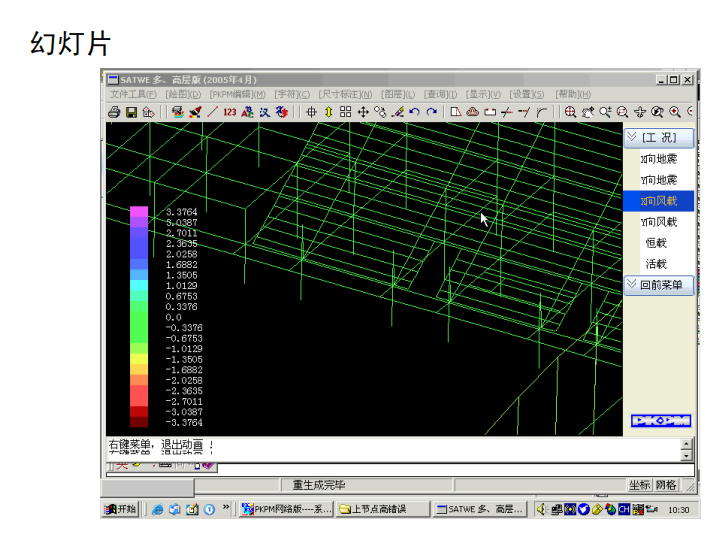
Task: Select X向地震 load case
Action: (x=658, y=159)
